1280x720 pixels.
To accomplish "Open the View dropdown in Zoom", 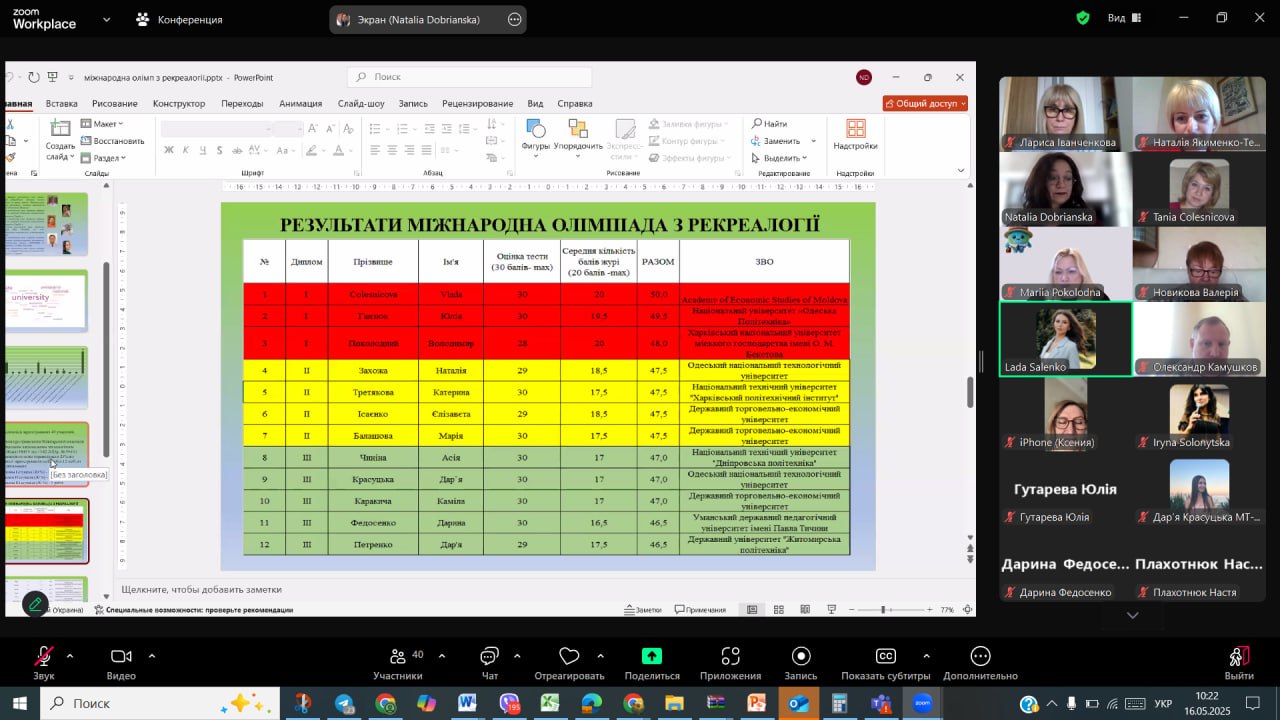I will tap(1123, 18).
